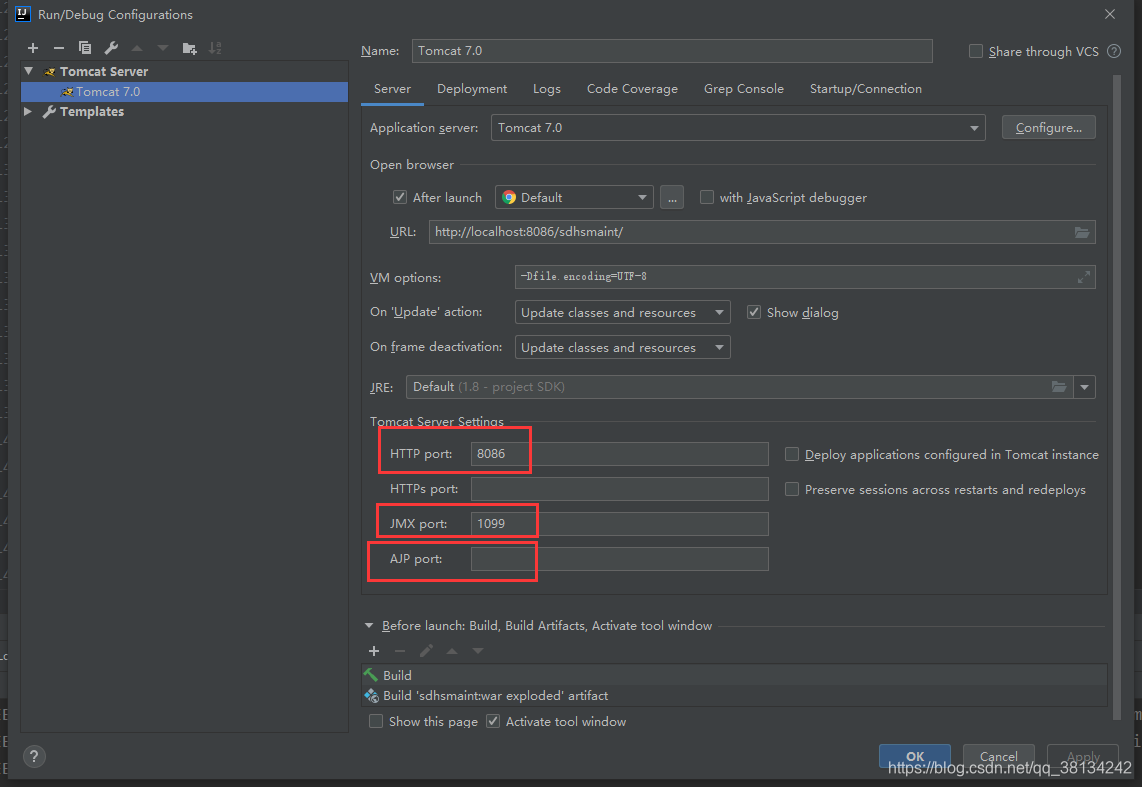
Task: Create a new configuration folder
Action: pyautogui.click(x=188, y=47)
